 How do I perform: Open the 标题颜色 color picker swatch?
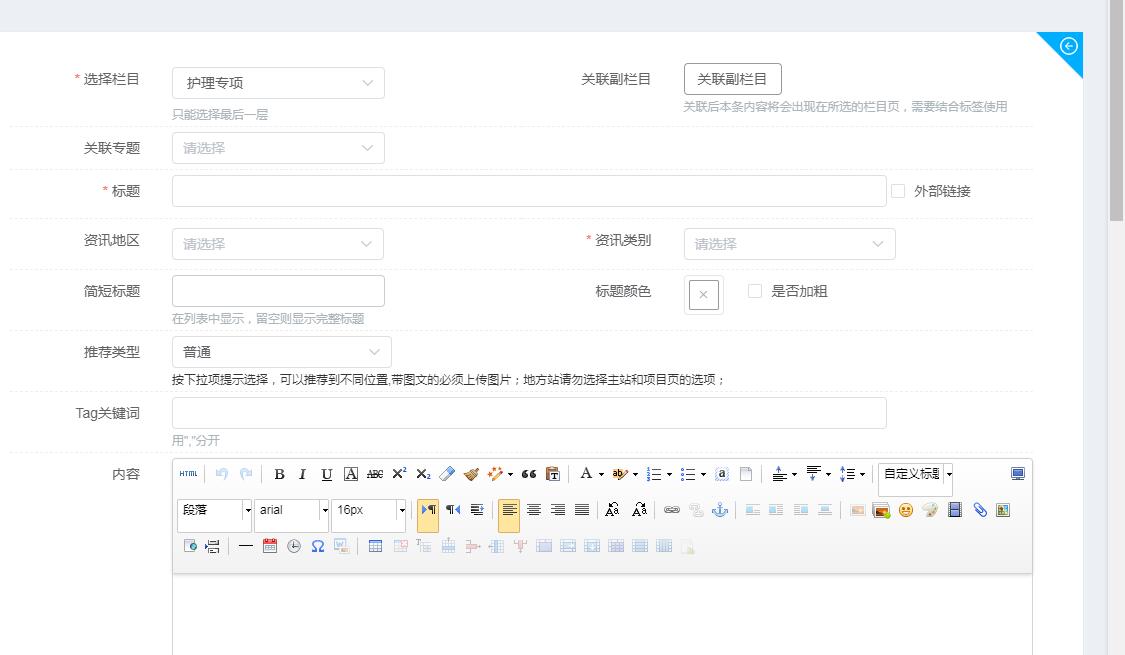coord(703,295)
